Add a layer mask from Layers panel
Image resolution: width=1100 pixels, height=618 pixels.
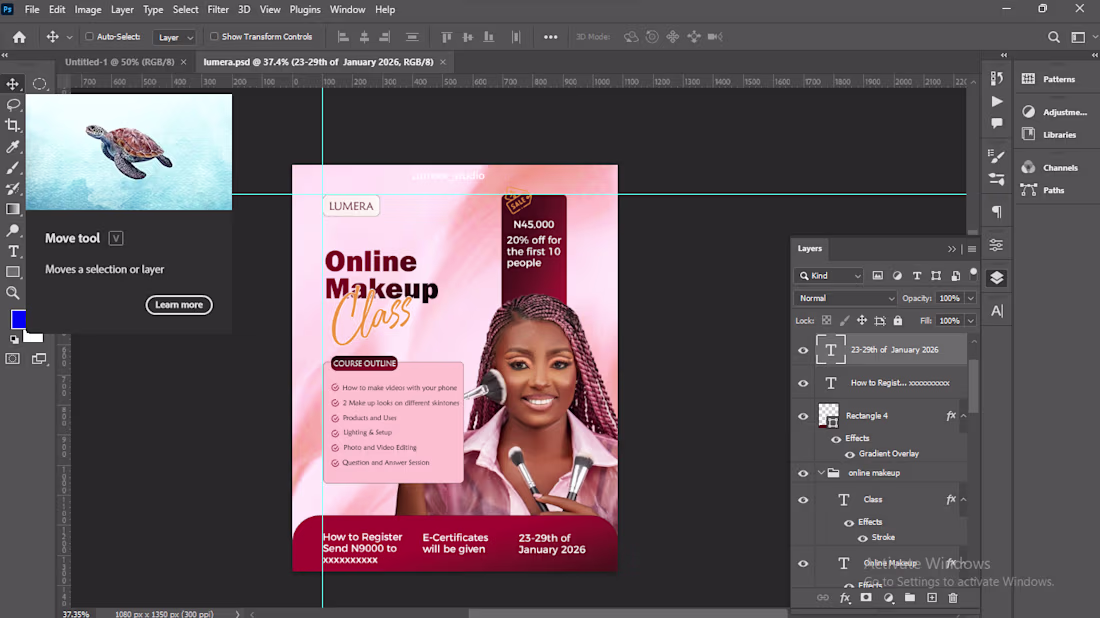point(866,598)
